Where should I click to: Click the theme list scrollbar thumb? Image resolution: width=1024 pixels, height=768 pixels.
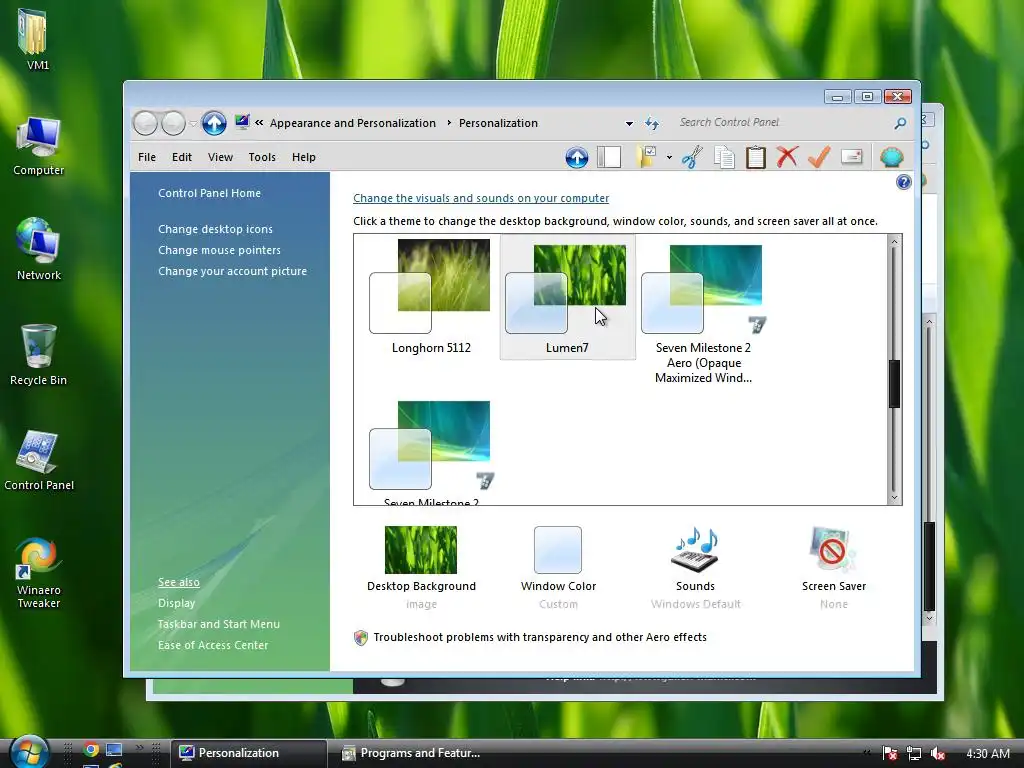tap(894, 384)
